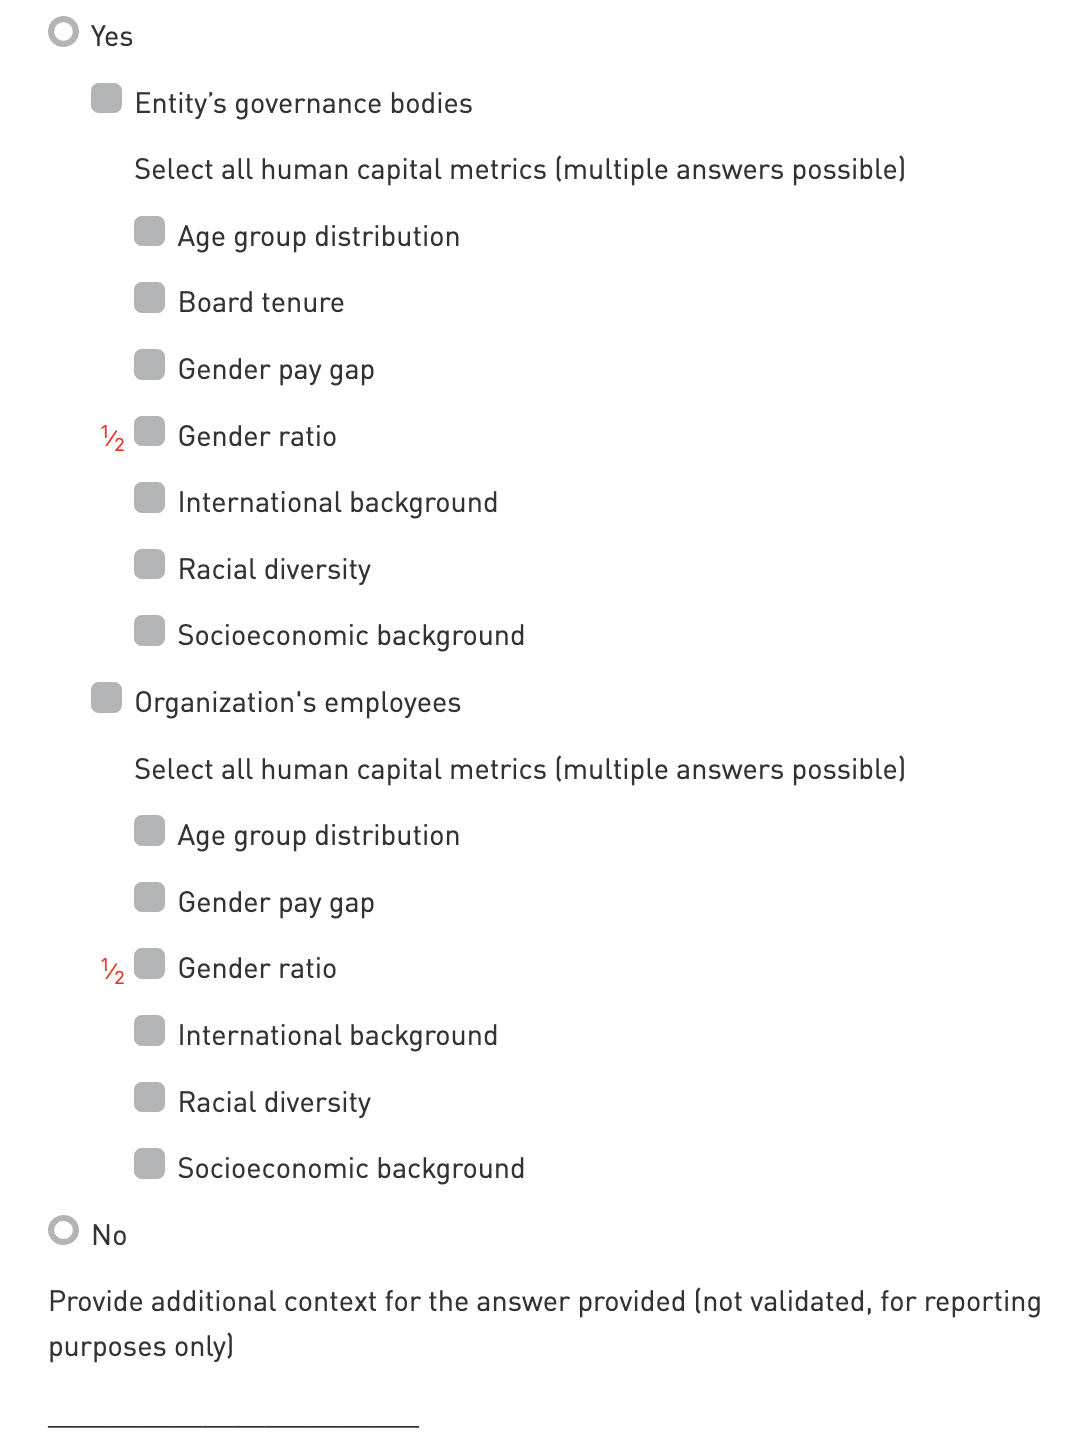Screen dimensions: 1082x1446
Task: Enable the Board tenure checkbox
Action: (x=149, y=298)
